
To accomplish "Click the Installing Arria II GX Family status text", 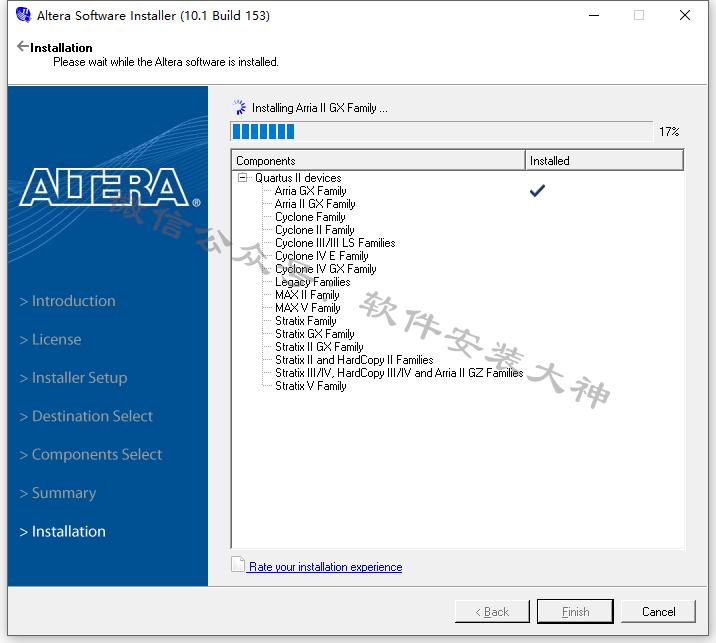I will [320, 108].
